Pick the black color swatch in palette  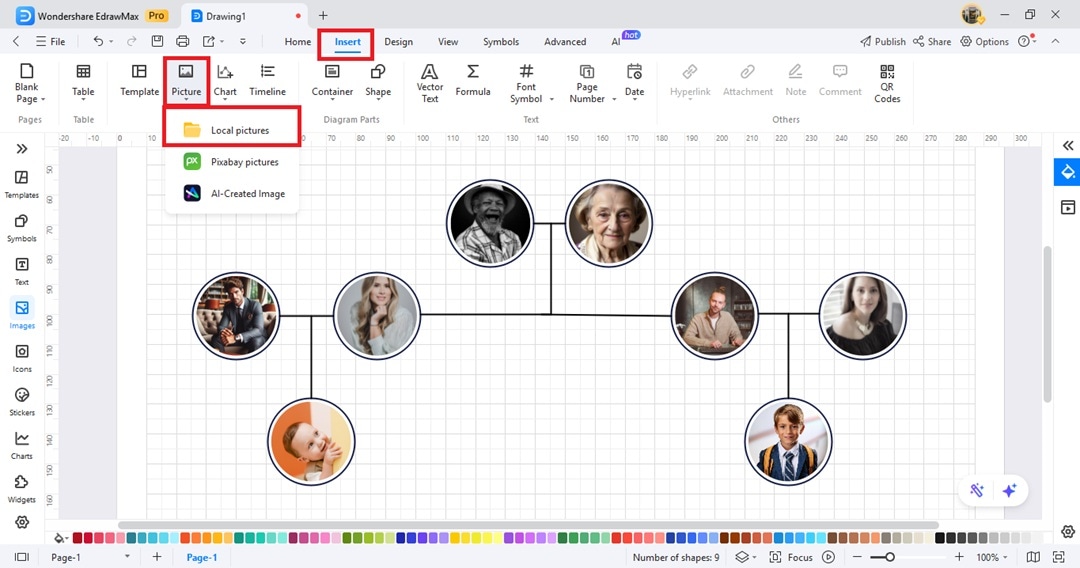click(x=939, y=538)
